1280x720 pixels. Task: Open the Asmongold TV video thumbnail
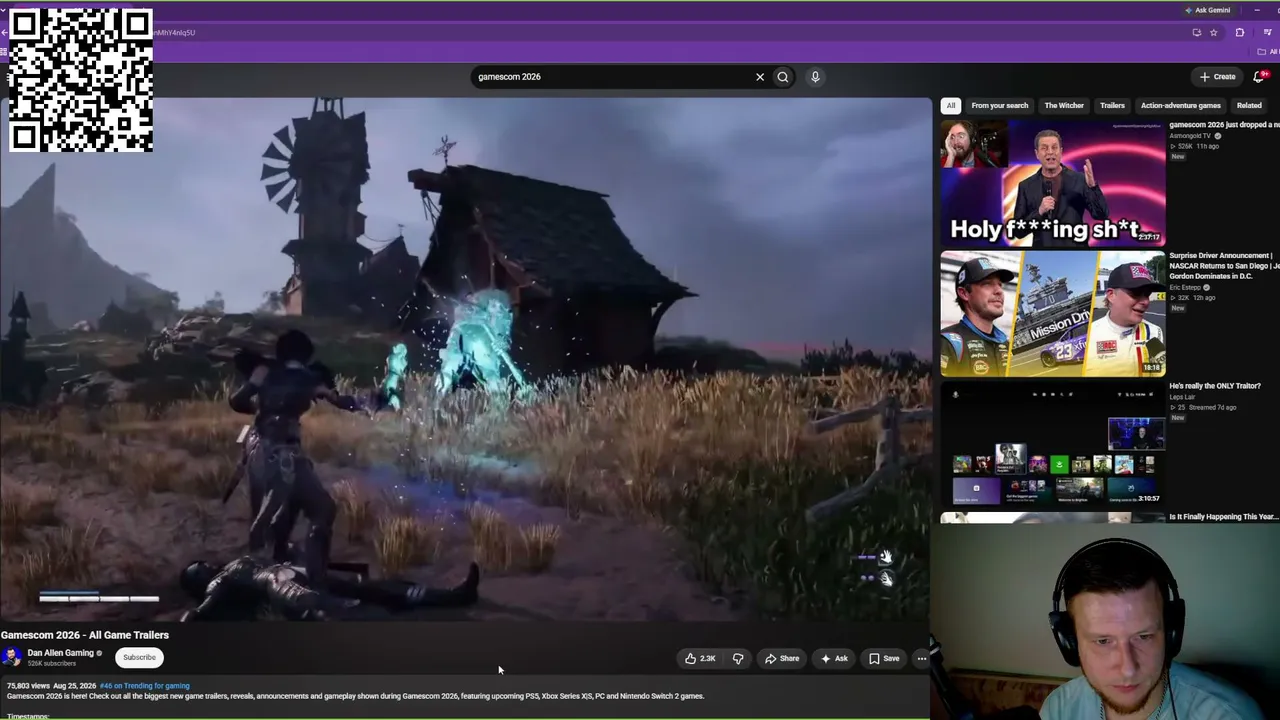(1053, 183)
